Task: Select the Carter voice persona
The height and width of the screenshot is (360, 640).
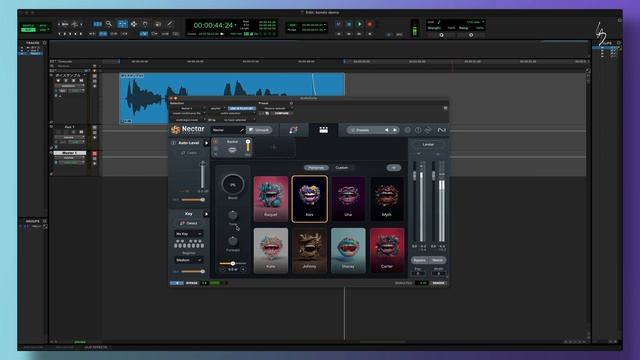Action: point(387,251)
